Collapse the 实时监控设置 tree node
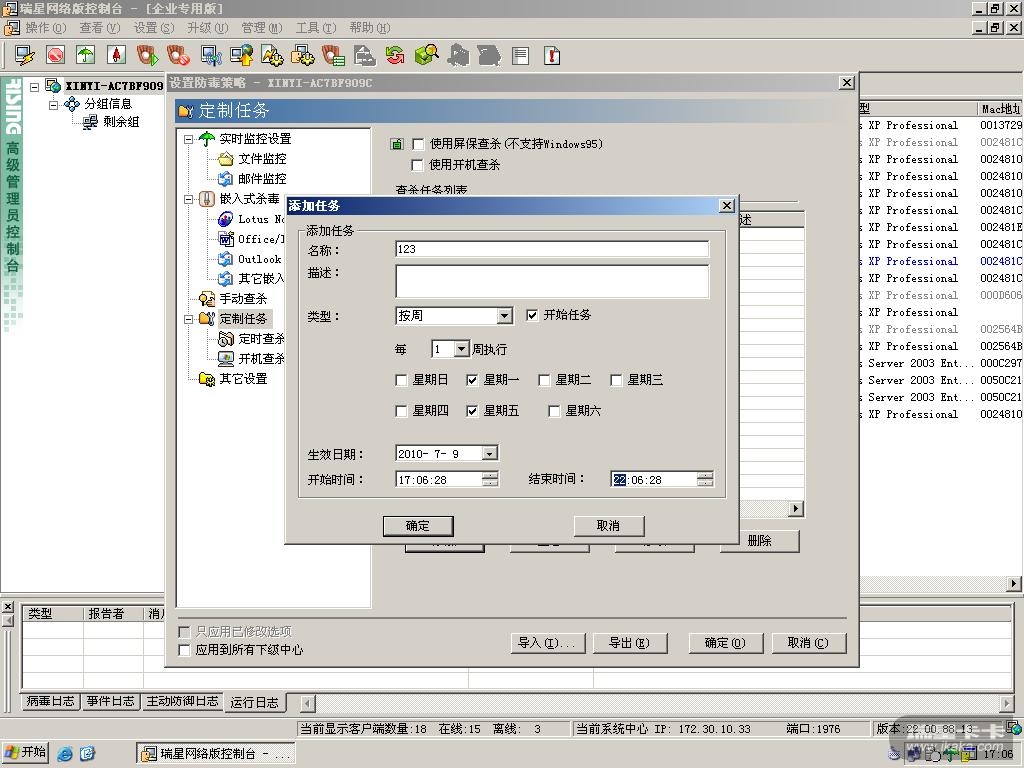Viewport: 1024px width, 768px height. point(188,139)
